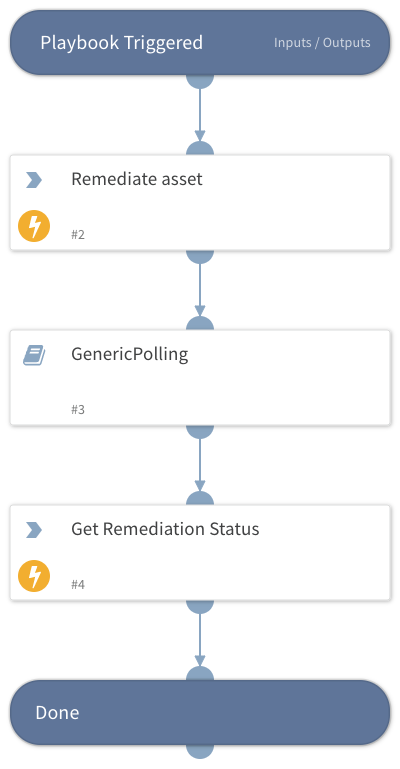Click the lightning bolt icon on task #2

(x=34, y=226)
